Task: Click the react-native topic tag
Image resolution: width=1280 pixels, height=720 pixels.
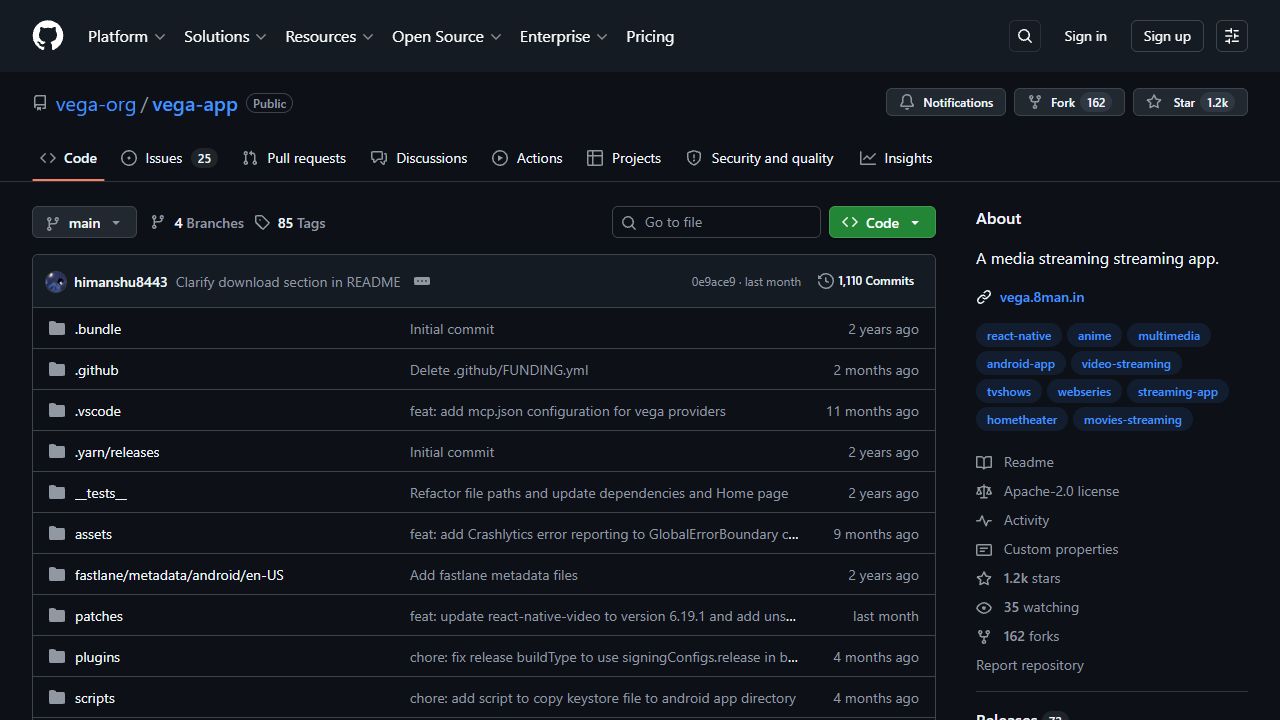Action: click(x=1019, y=336)
